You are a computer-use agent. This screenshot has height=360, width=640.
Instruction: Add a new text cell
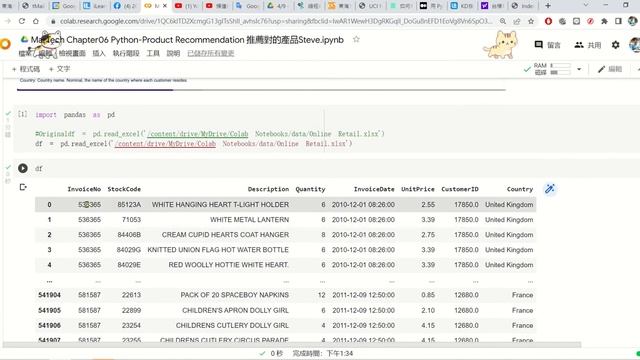coord(60,69)
